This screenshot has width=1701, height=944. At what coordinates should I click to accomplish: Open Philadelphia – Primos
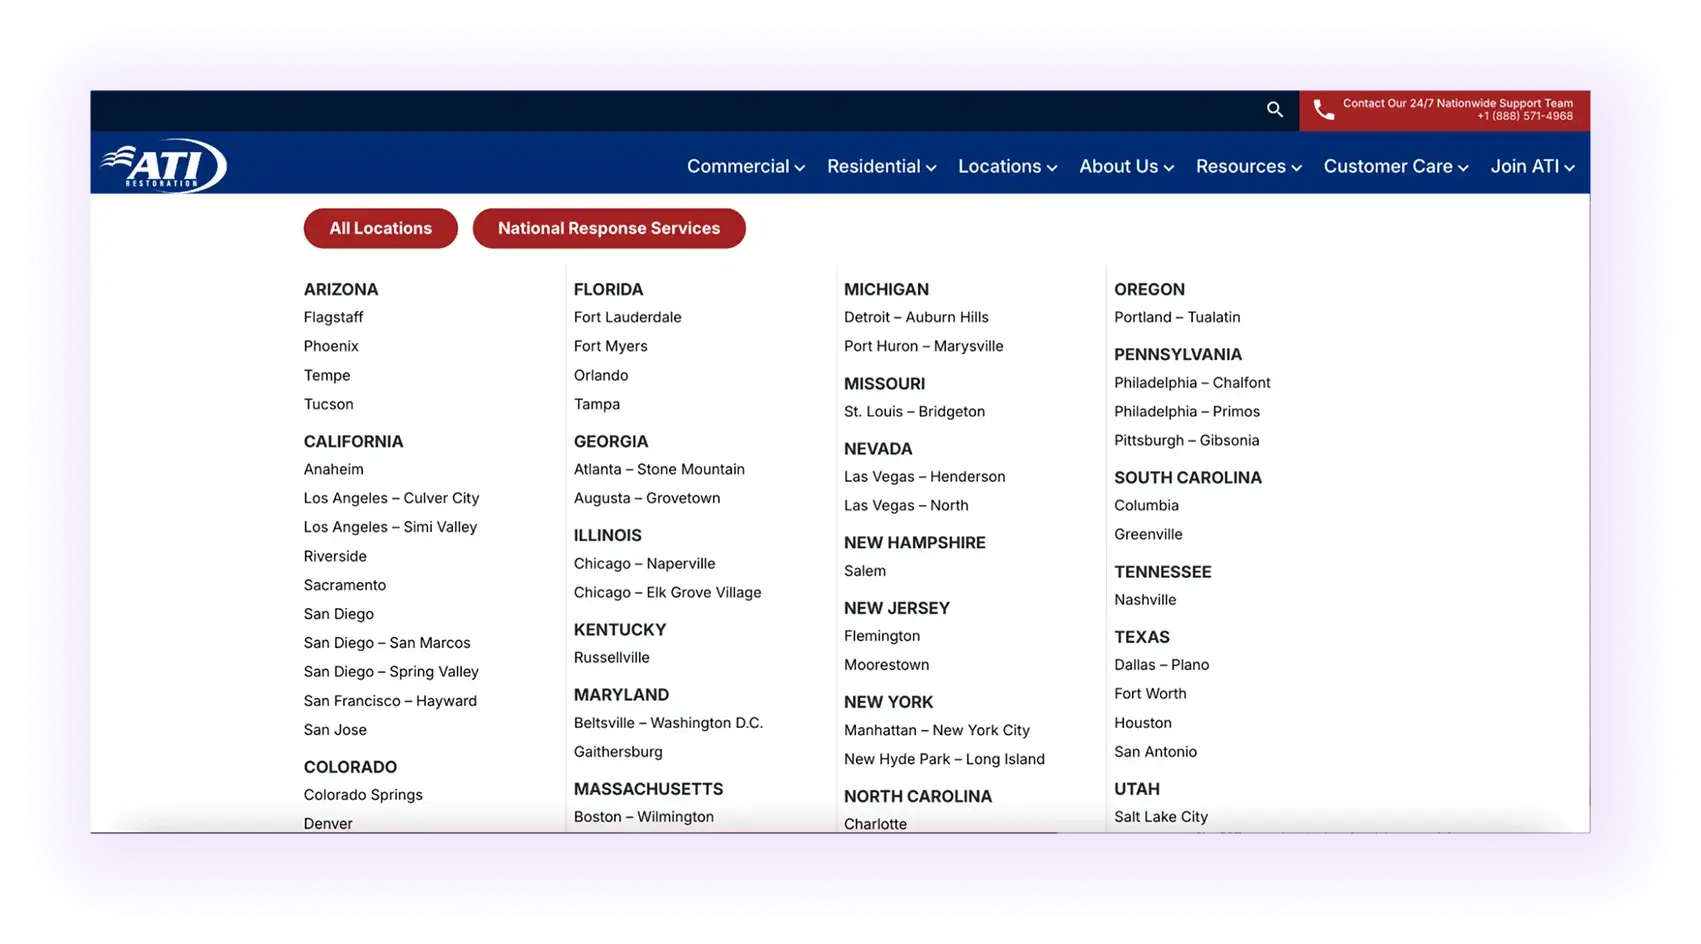pyautogui.click(x=1187, y=412)
